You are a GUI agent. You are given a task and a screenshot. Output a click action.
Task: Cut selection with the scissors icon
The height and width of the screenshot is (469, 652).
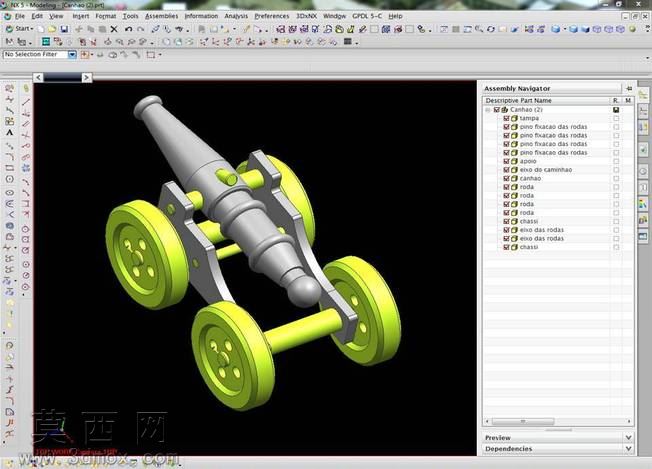click(79, 29)
